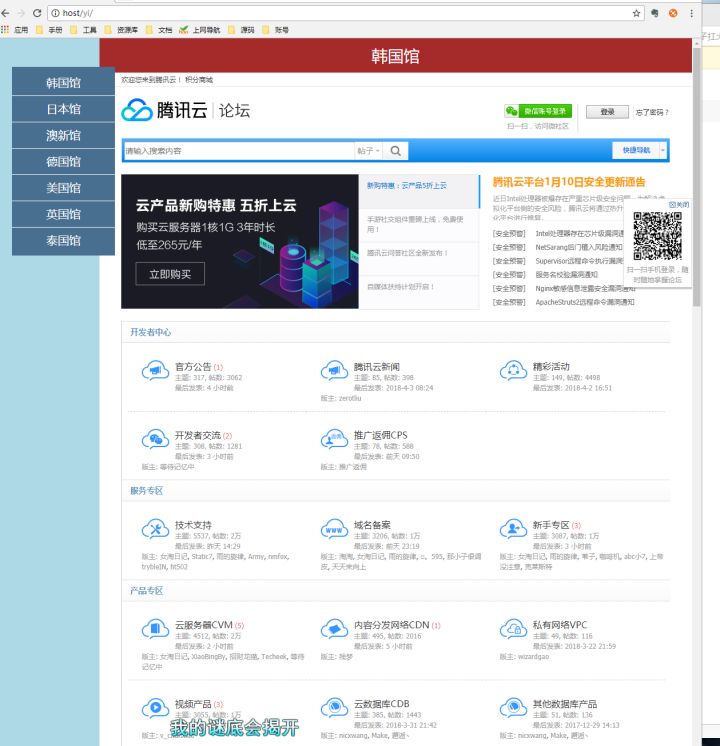Click the 新手专区 user cloud icon
The width and height of the screenshot is (720, 746).
[x=513, y=529]
